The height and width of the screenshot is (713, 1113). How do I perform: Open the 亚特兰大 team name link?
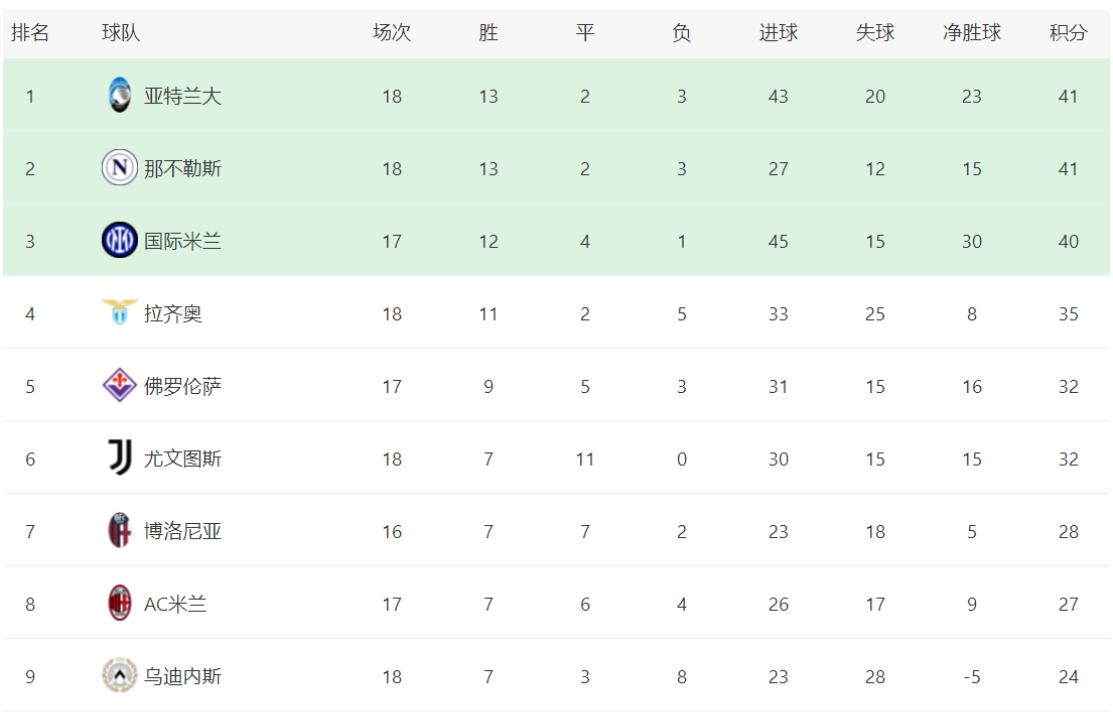(183, 97)
